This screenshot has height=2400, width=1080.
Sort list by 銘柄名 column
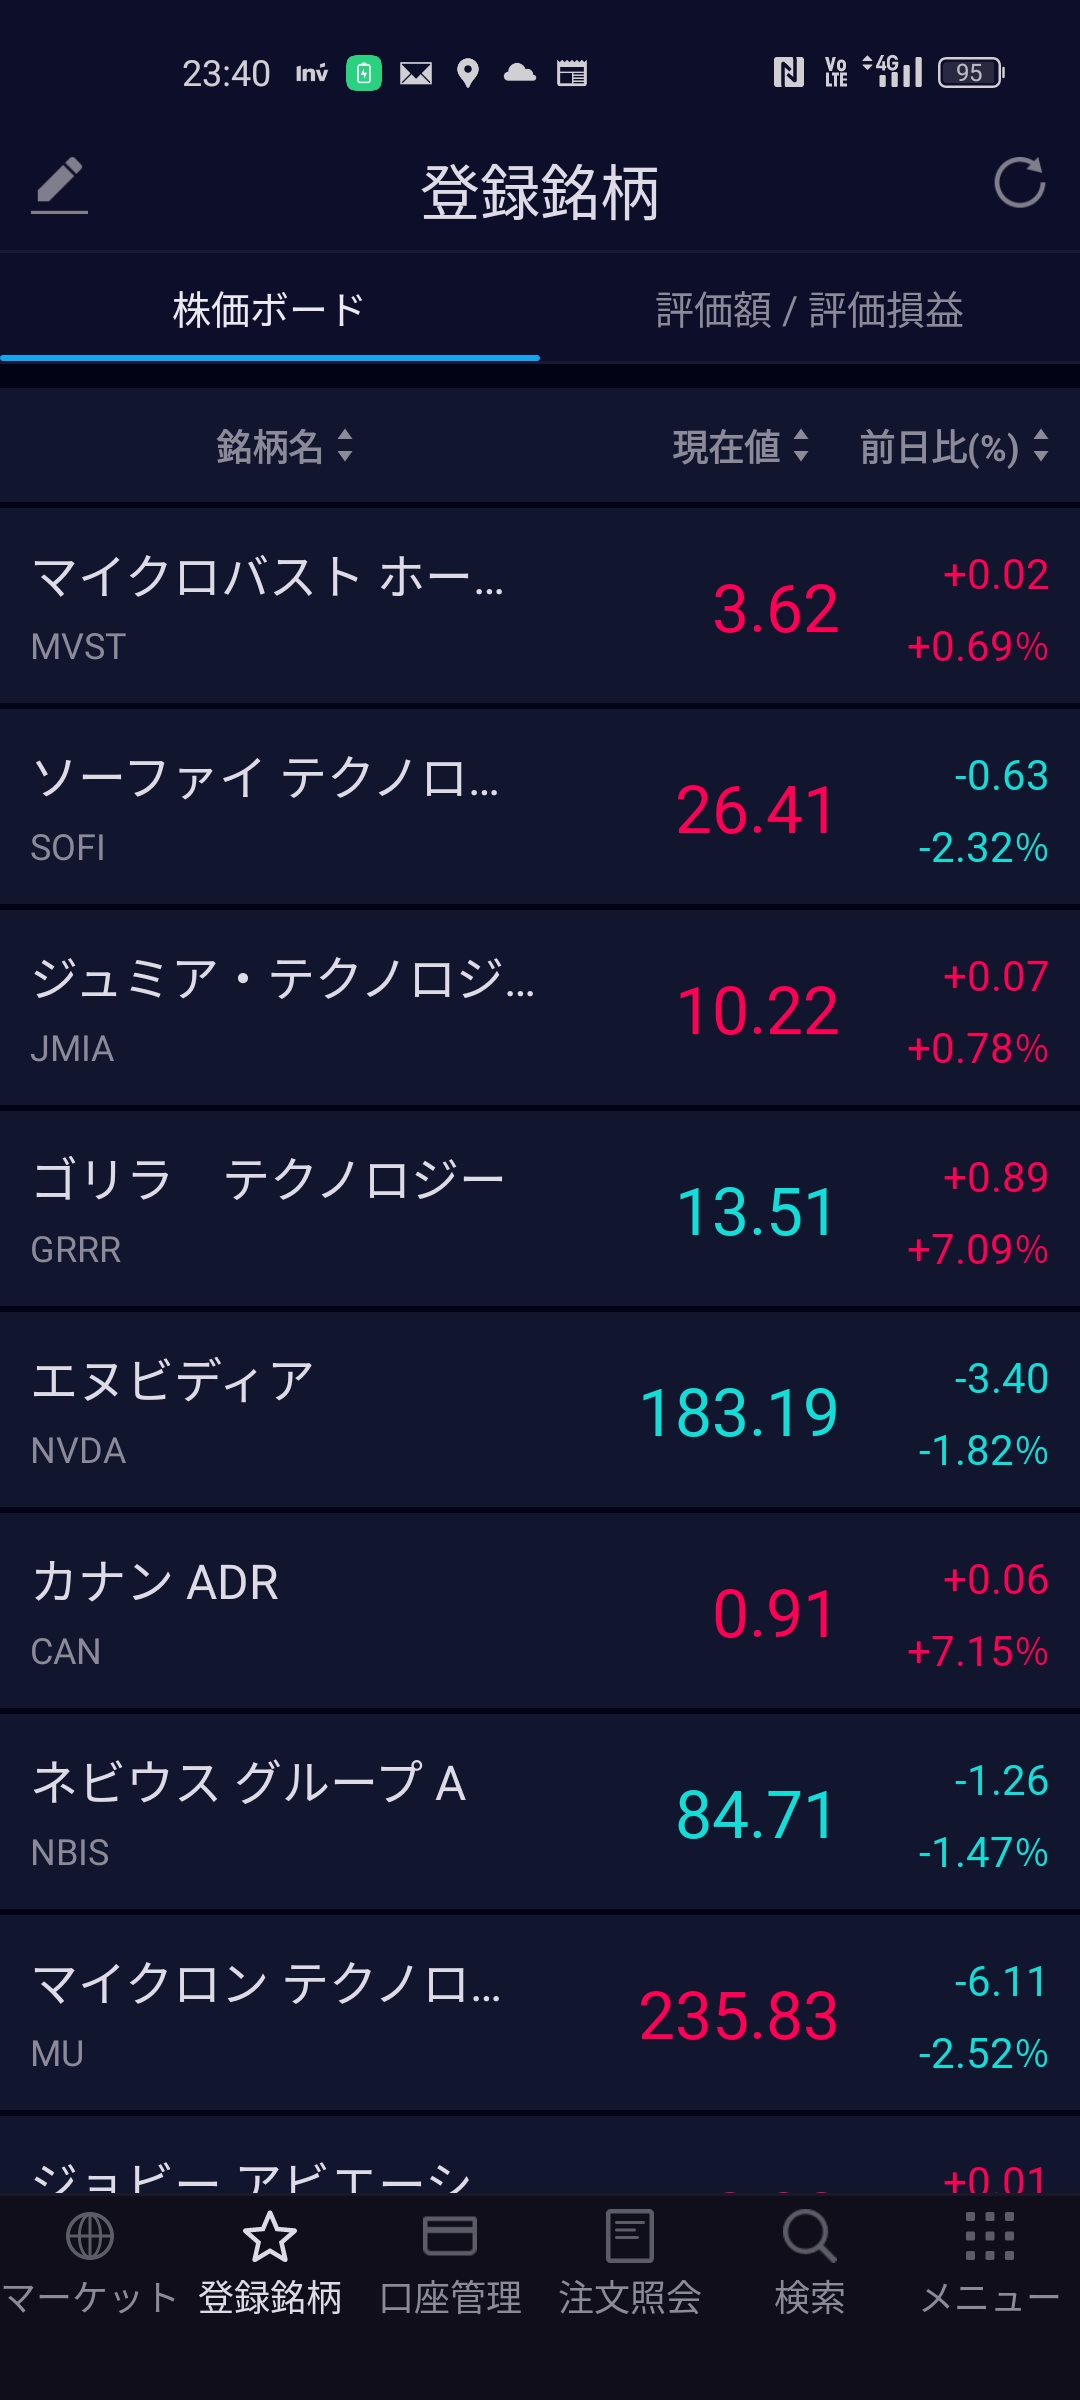(284, 446)
